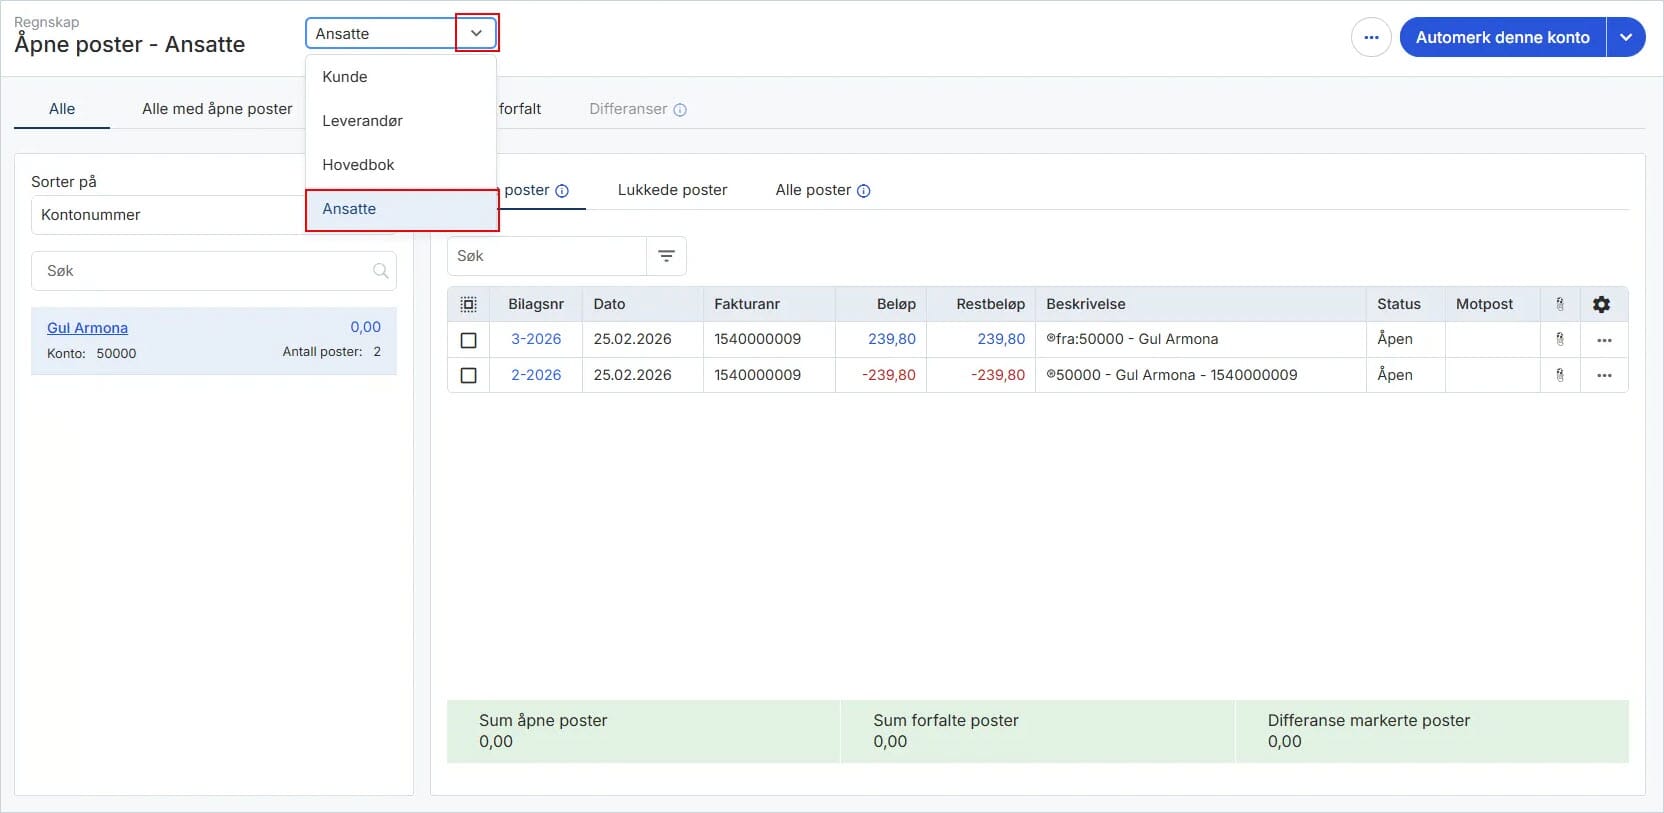The height and width of the screenshot is (813, 1664).
Task: Click the Motpost column header
Action: 1492,304
